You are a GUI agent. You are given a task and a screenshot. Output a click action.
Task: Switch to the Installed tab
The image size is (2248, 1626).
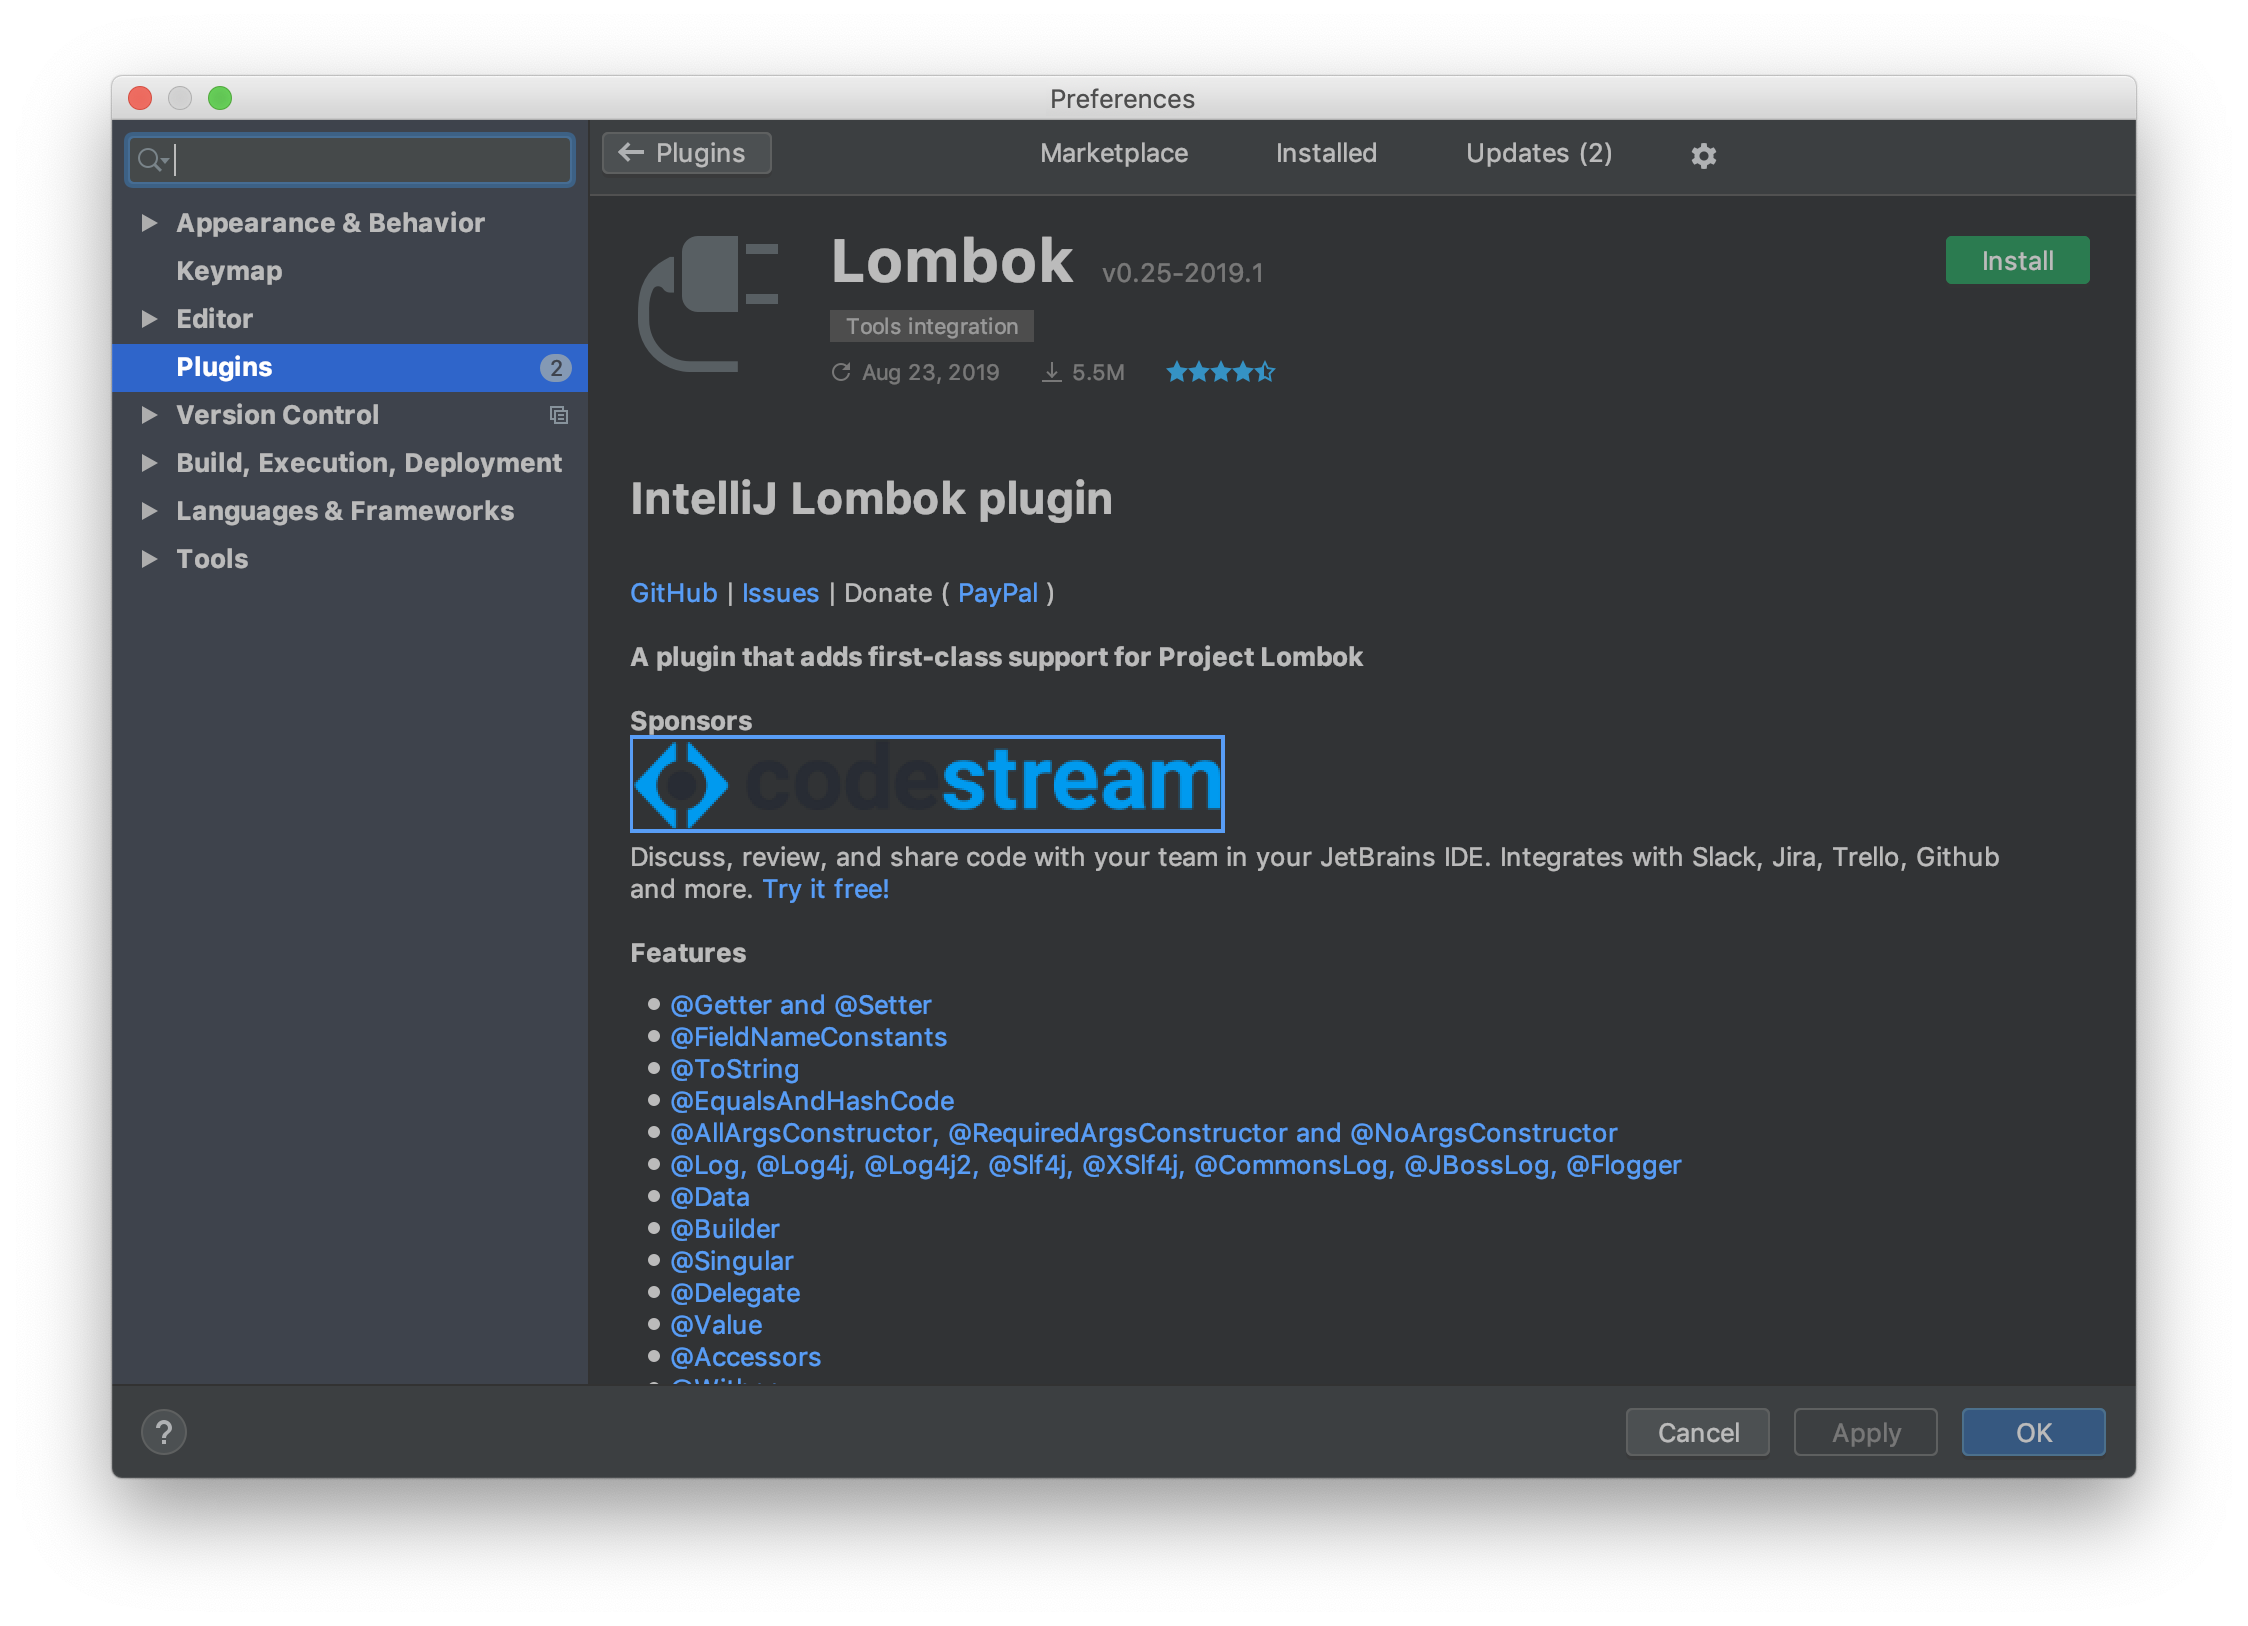click(x=1326, y=153)
